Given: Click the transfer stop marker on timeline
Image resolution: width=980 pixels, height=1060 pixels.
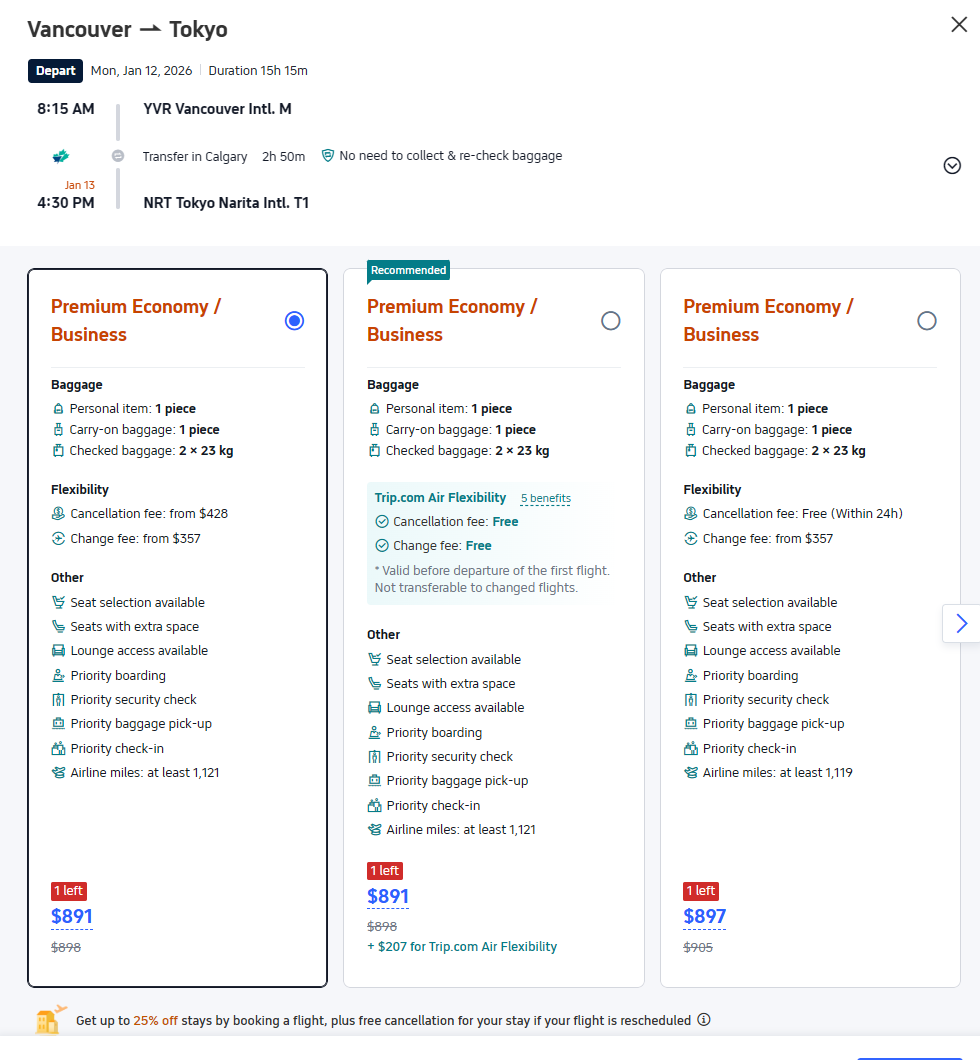Looking at the screenshot, I should click(x=118, y=156).
